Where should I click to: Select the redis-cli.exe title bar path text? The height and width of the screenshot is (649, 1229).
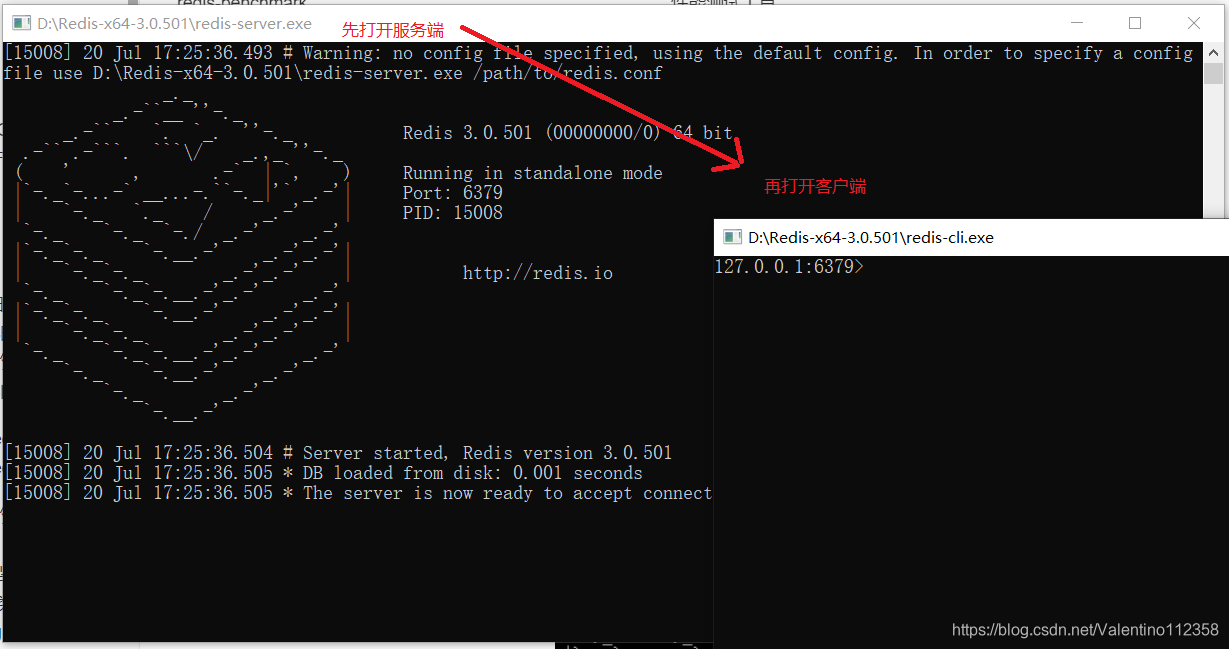pos(871,237)
